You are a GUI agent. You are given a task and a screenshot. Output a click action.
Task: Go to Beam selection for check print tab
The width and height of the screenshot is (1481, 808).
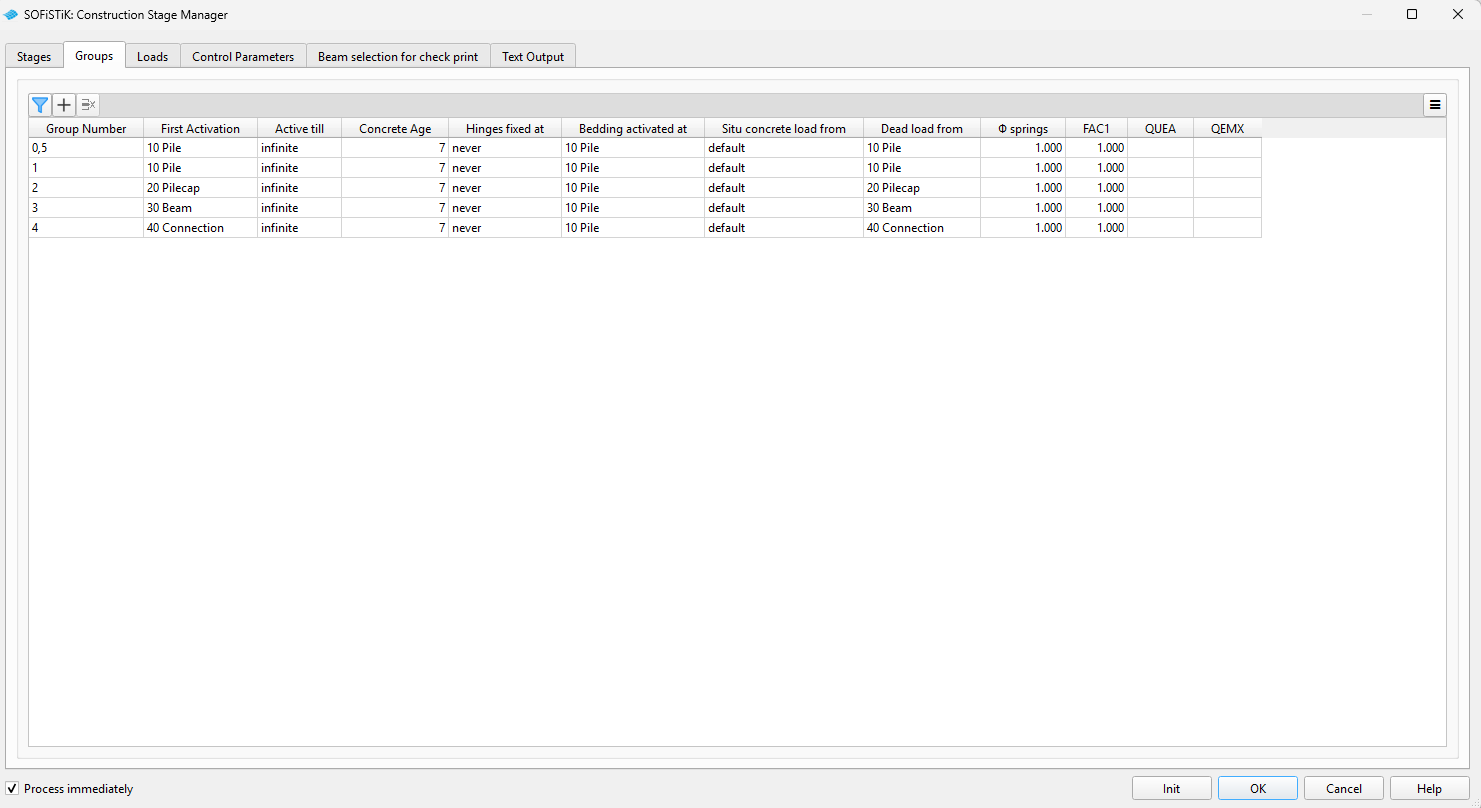[398, 57]
